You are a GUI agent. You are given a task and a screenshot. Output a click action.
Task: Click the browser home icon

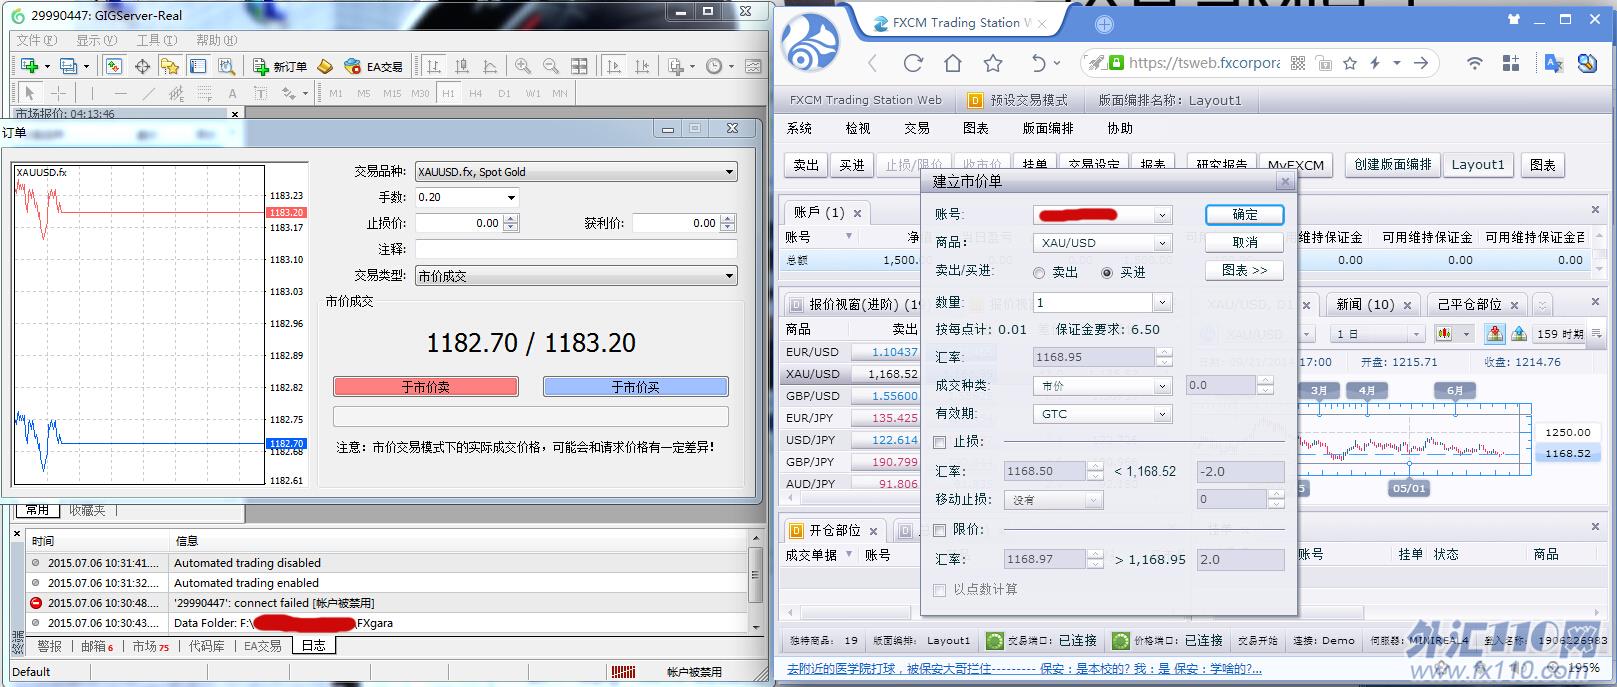[953, 63]
